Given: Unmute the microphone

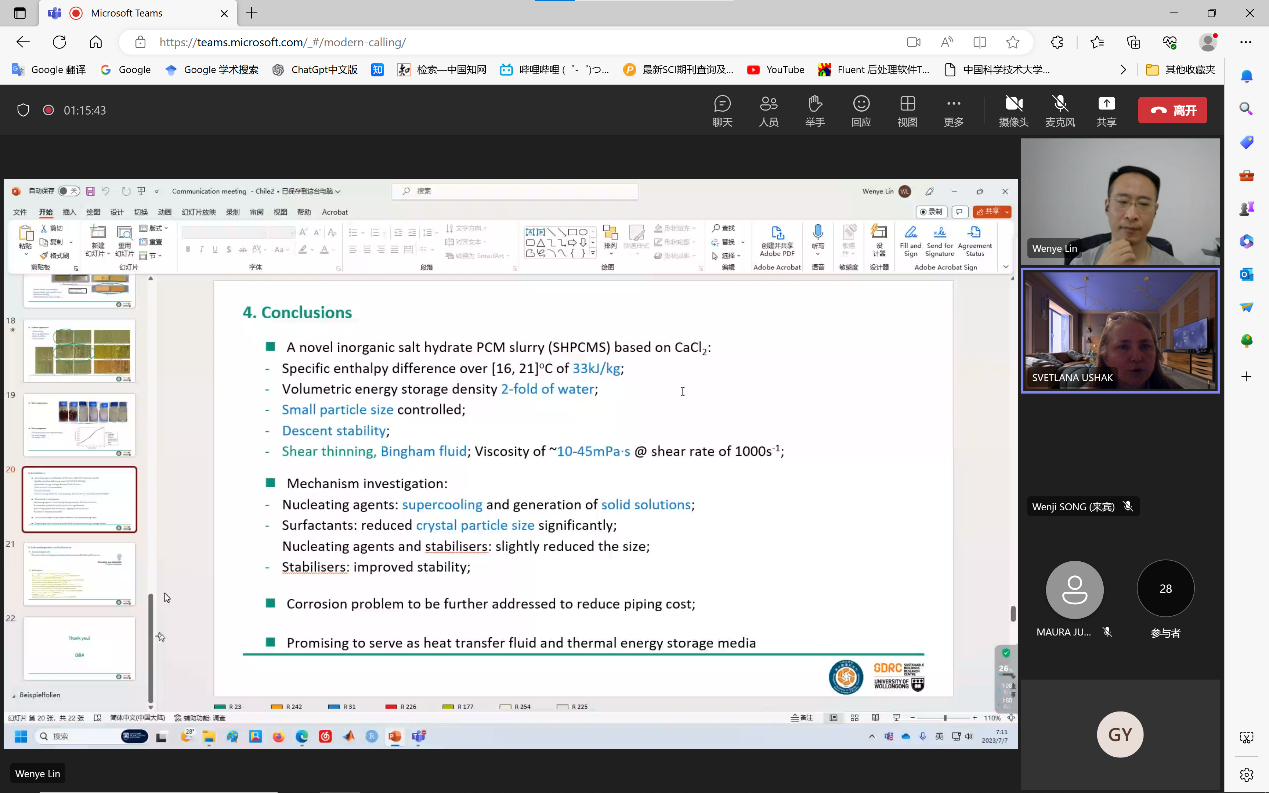Looking at the screenshot, I should tap(1060, 110).
